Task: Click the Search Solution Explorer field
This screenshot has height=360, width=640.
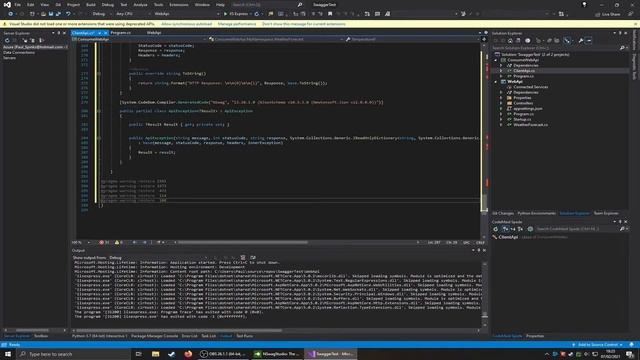Action: click(556, 48)
